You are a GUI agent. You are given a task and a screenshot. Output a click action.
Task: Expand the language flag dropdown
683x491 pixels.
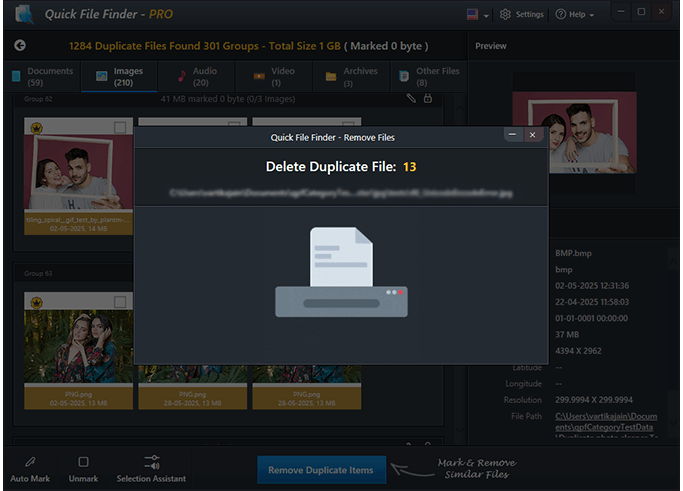tap(477, 15)
